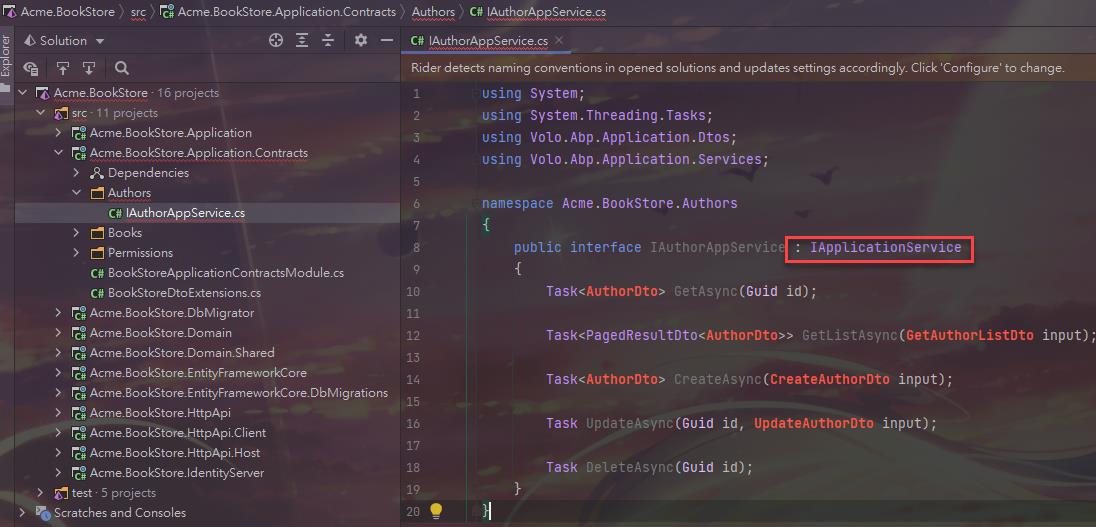Switch to the IAuthorAppService.cs editor tab
Viewport: 1096px width, 527px height.
pos(487,41)
